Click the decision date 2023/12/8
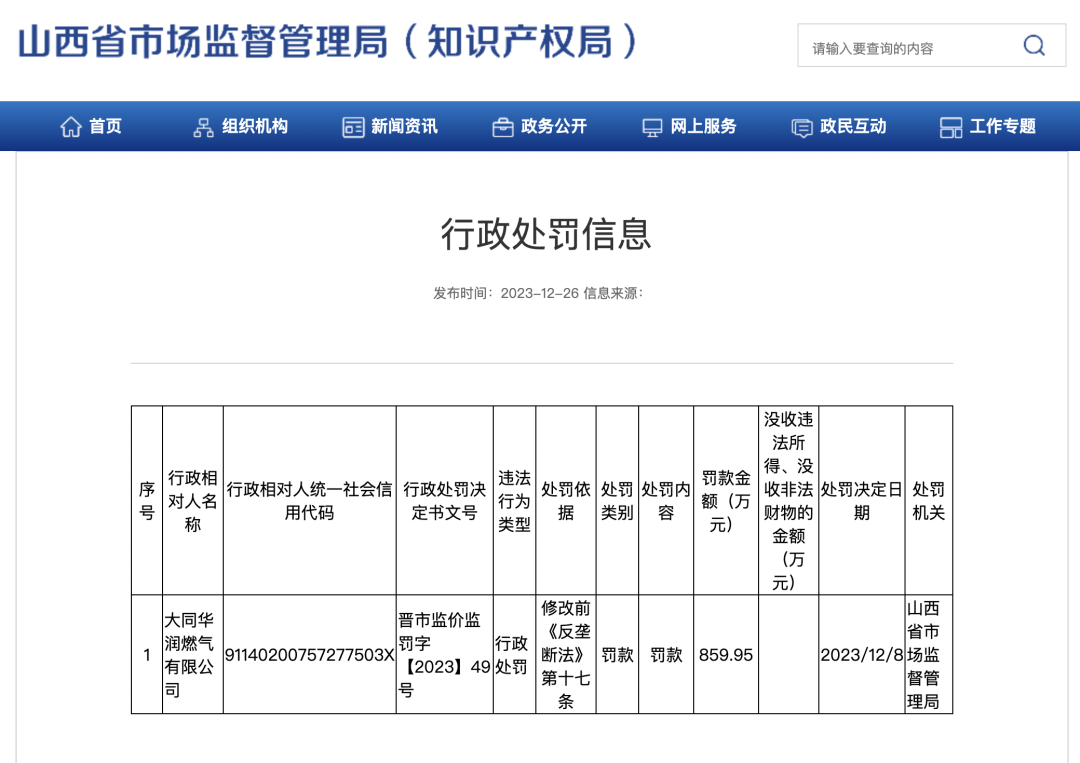The image size is (1080, 763). [862, 654]
